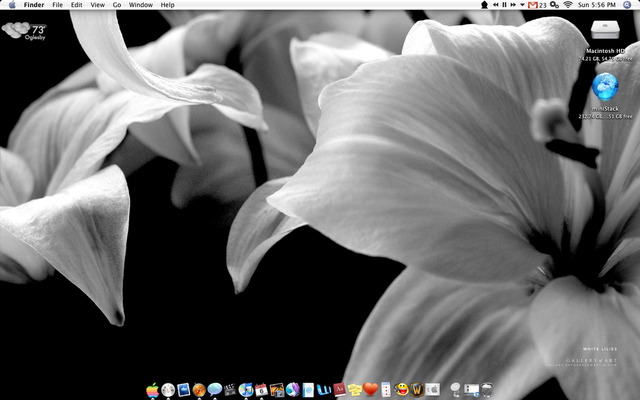
Task: Open the Macintosh HD drive icon
Action: click(x=605, y=29)
